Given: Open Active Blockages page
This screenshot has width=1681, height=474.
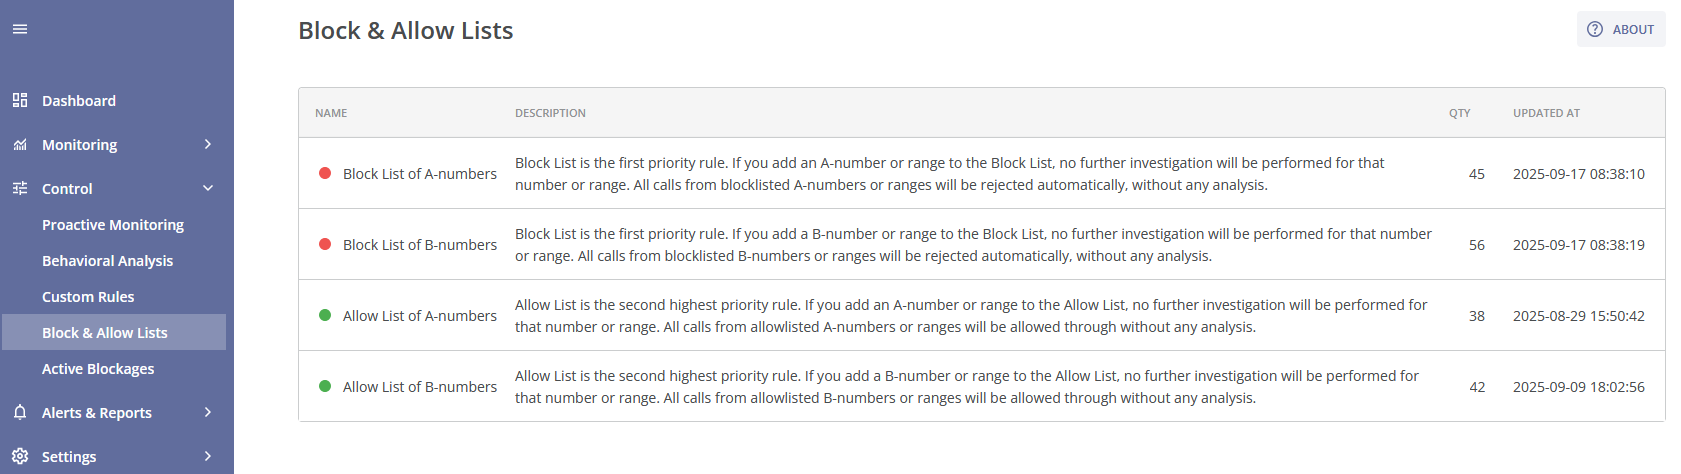Looking at the screenshot, I should tap(98, 369).
